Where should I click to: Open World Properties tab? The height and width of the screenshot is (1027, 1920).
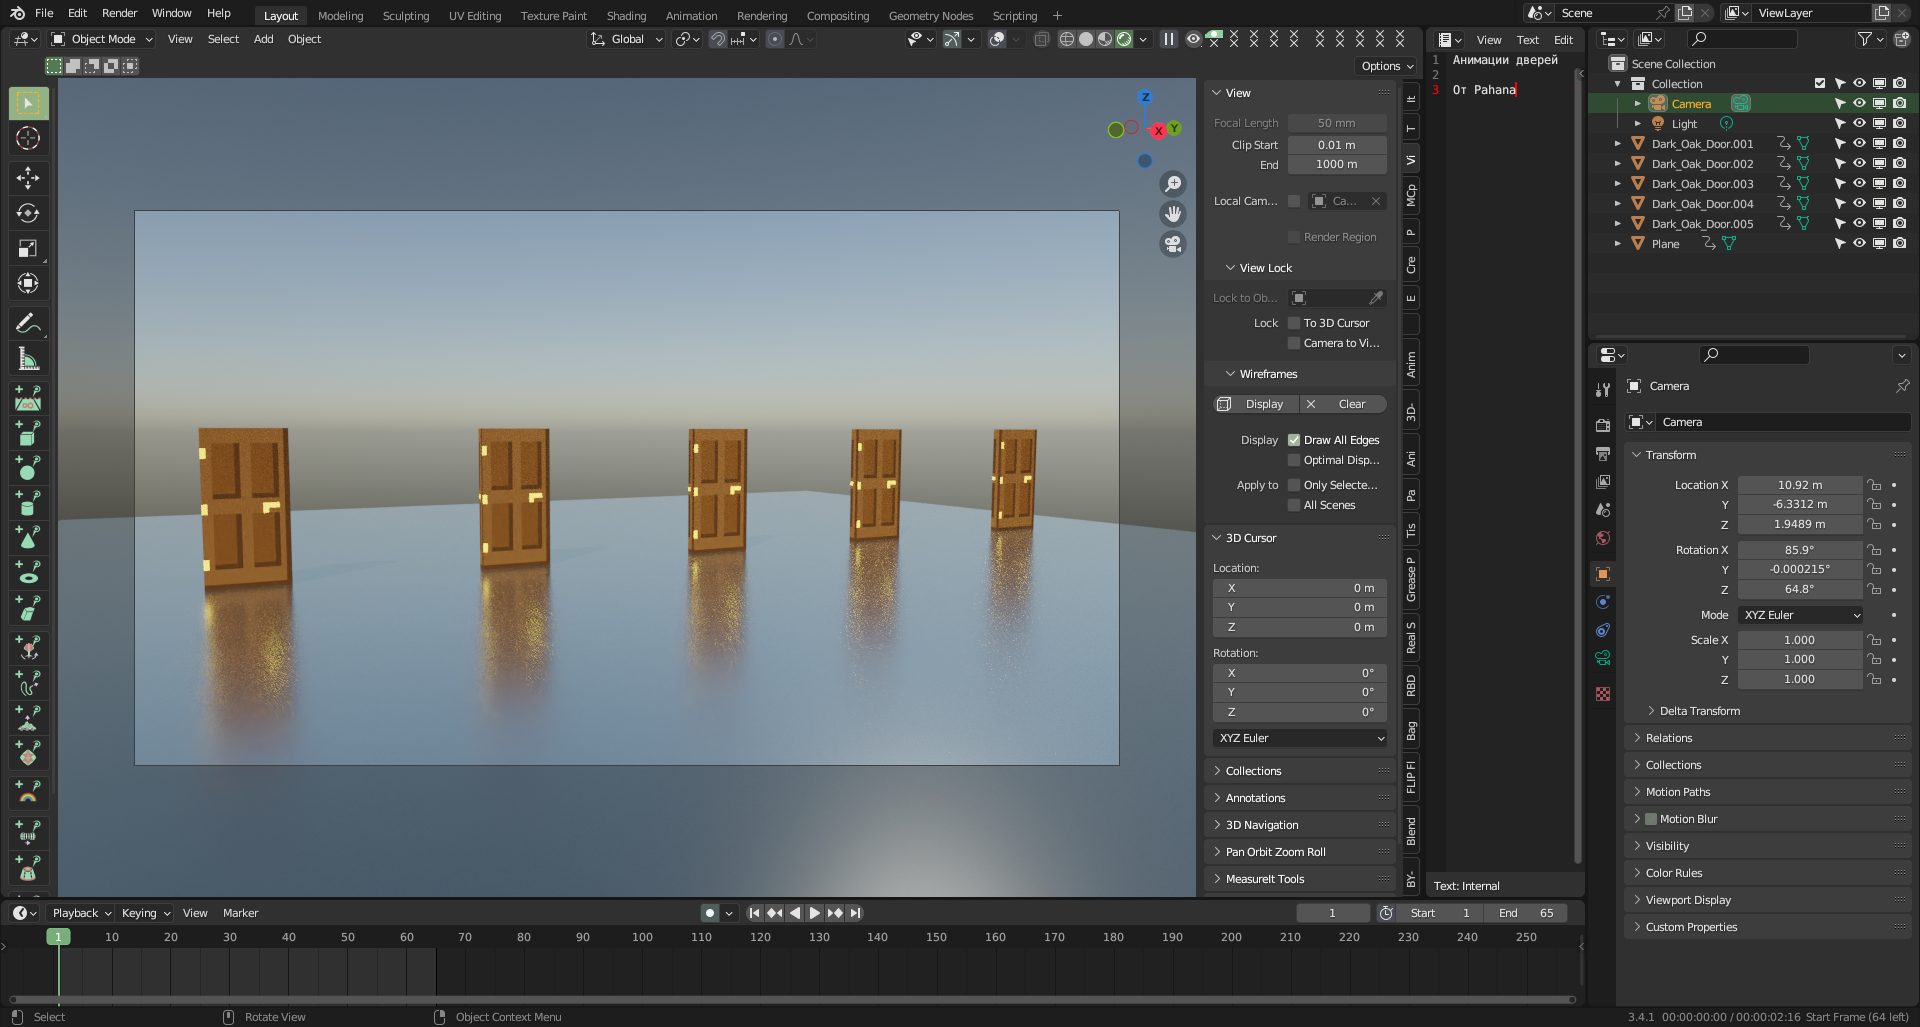click(x=1603, y=538)
